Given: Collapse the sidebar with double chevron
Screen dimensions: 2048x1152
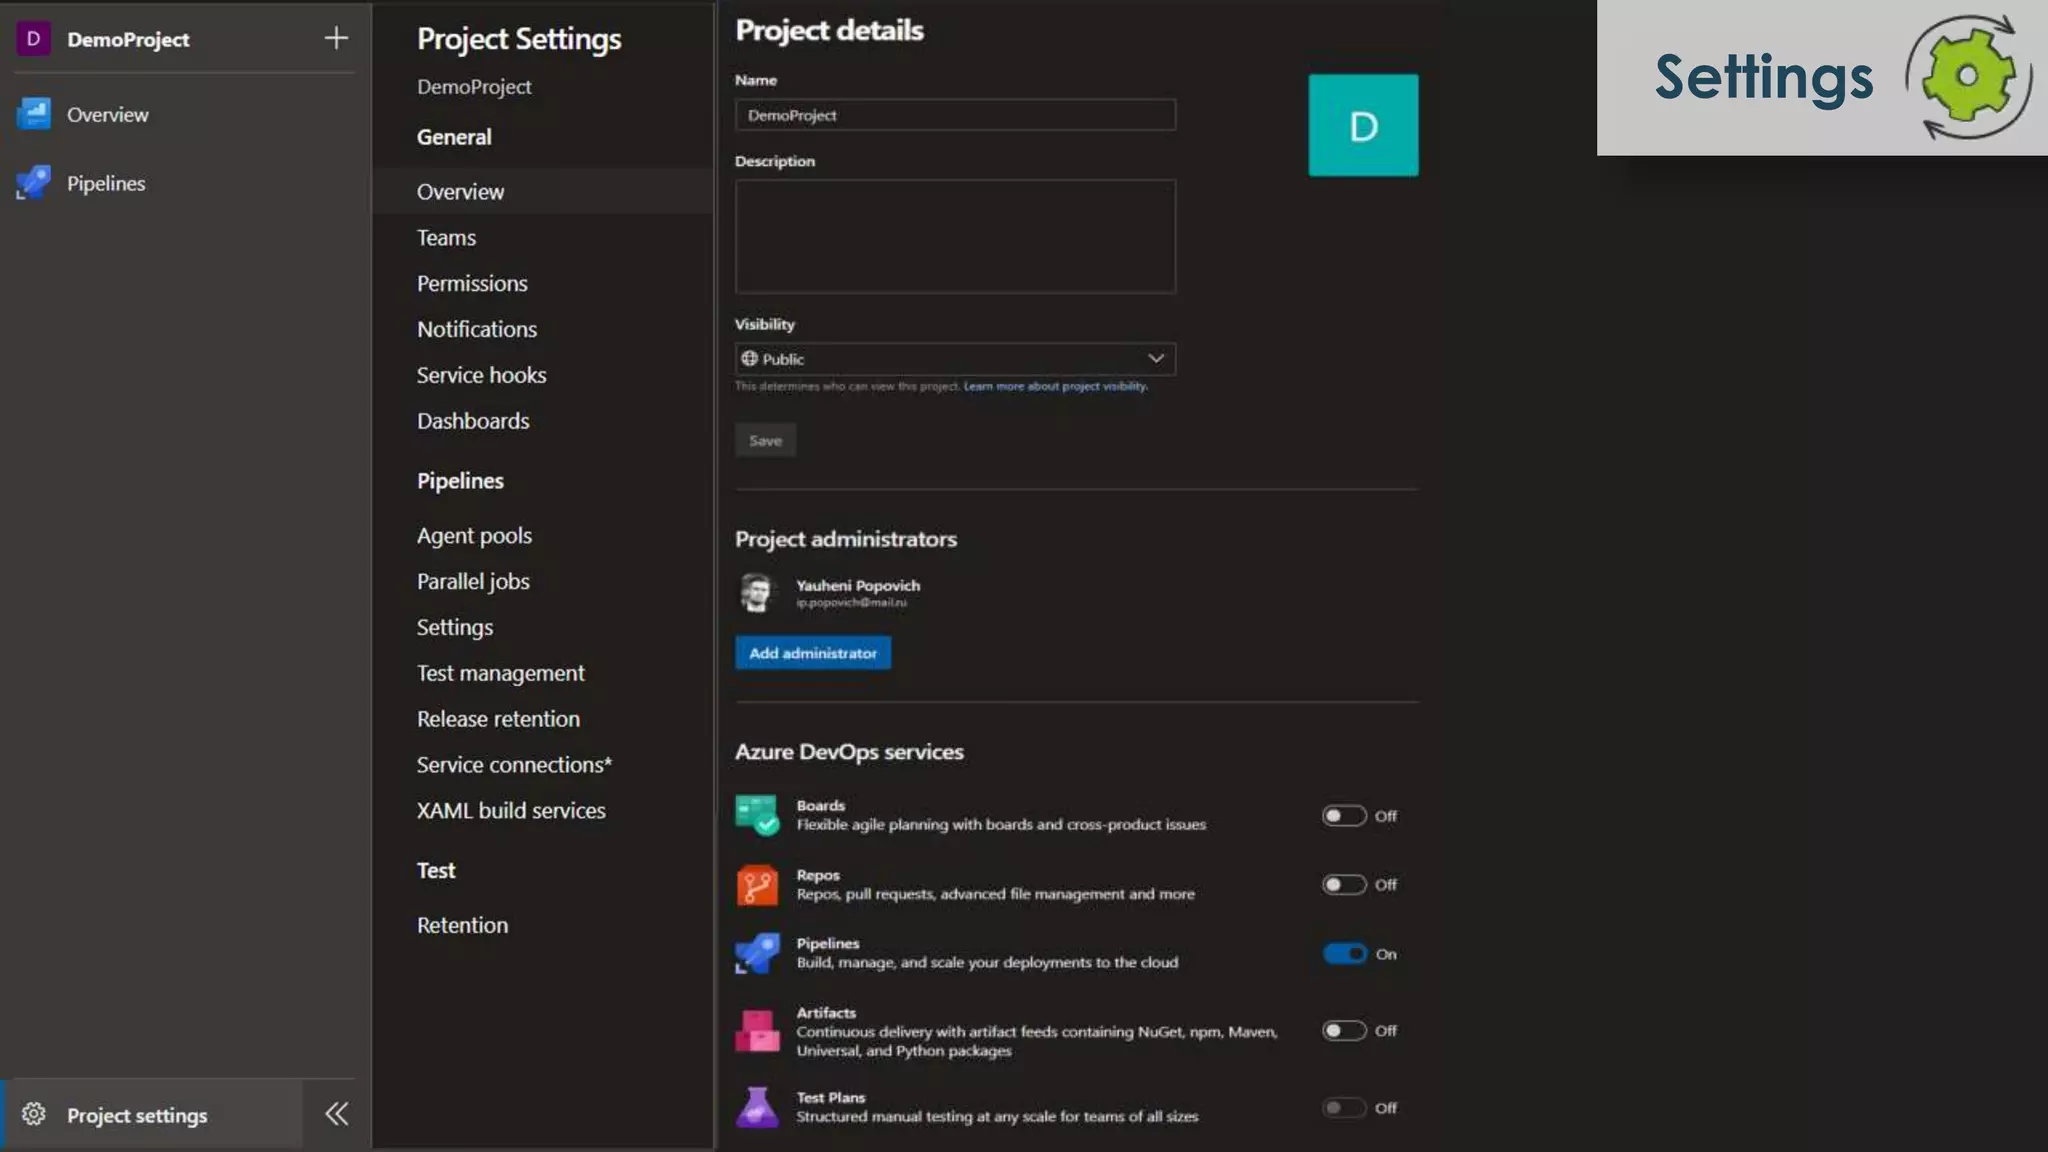Looking at the screenshot, I should point(336,1114).
